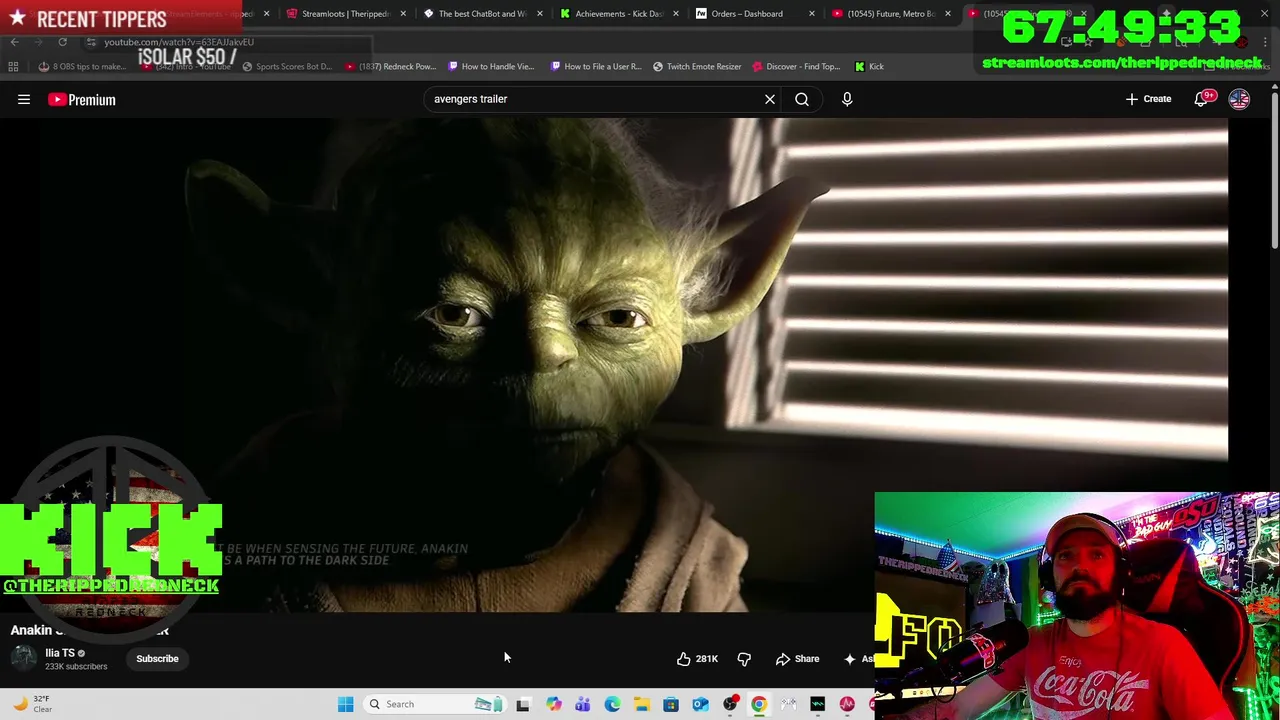Open OBS Studio from taskbar
1280x720 pixels.
[730, 704]
